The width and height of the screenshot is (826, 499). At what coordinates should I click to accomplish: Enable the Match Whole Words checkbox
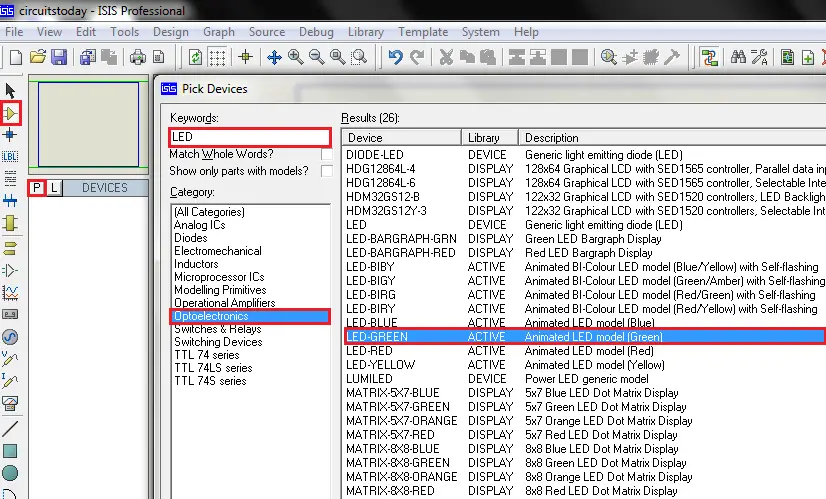coord(327,154)
